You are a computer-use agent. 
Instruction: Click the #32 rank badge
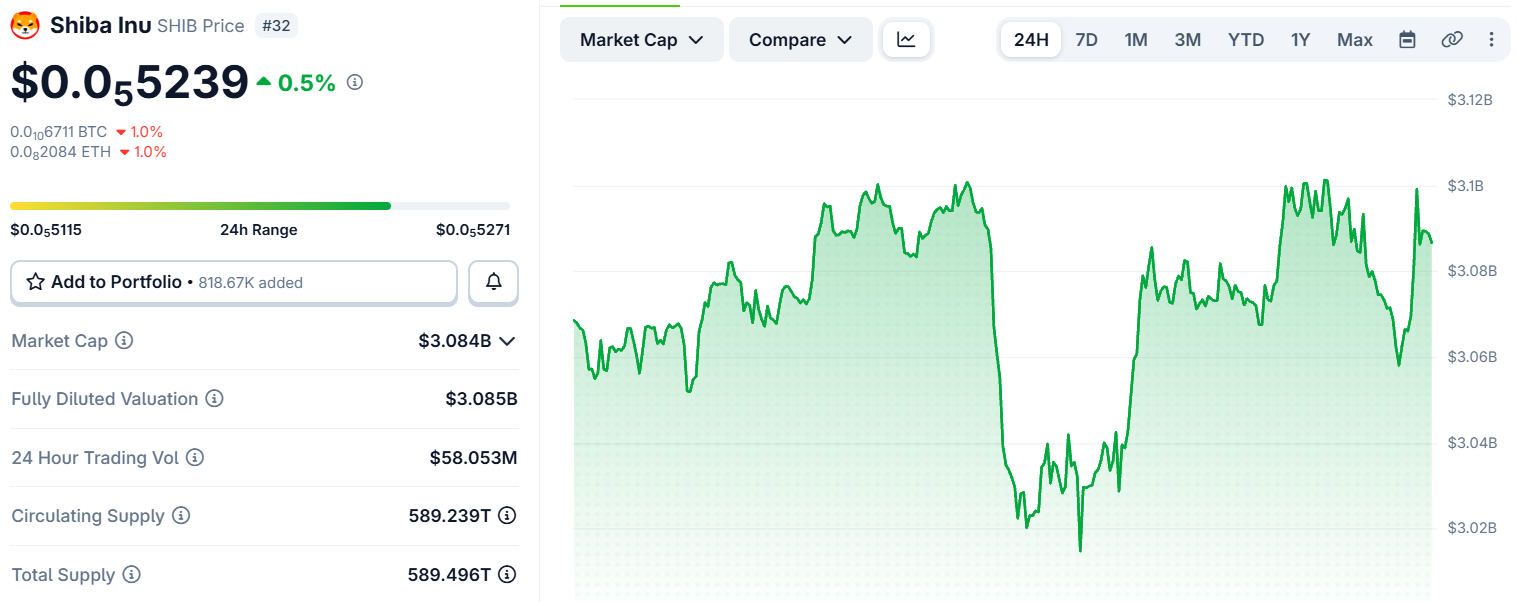276,25
